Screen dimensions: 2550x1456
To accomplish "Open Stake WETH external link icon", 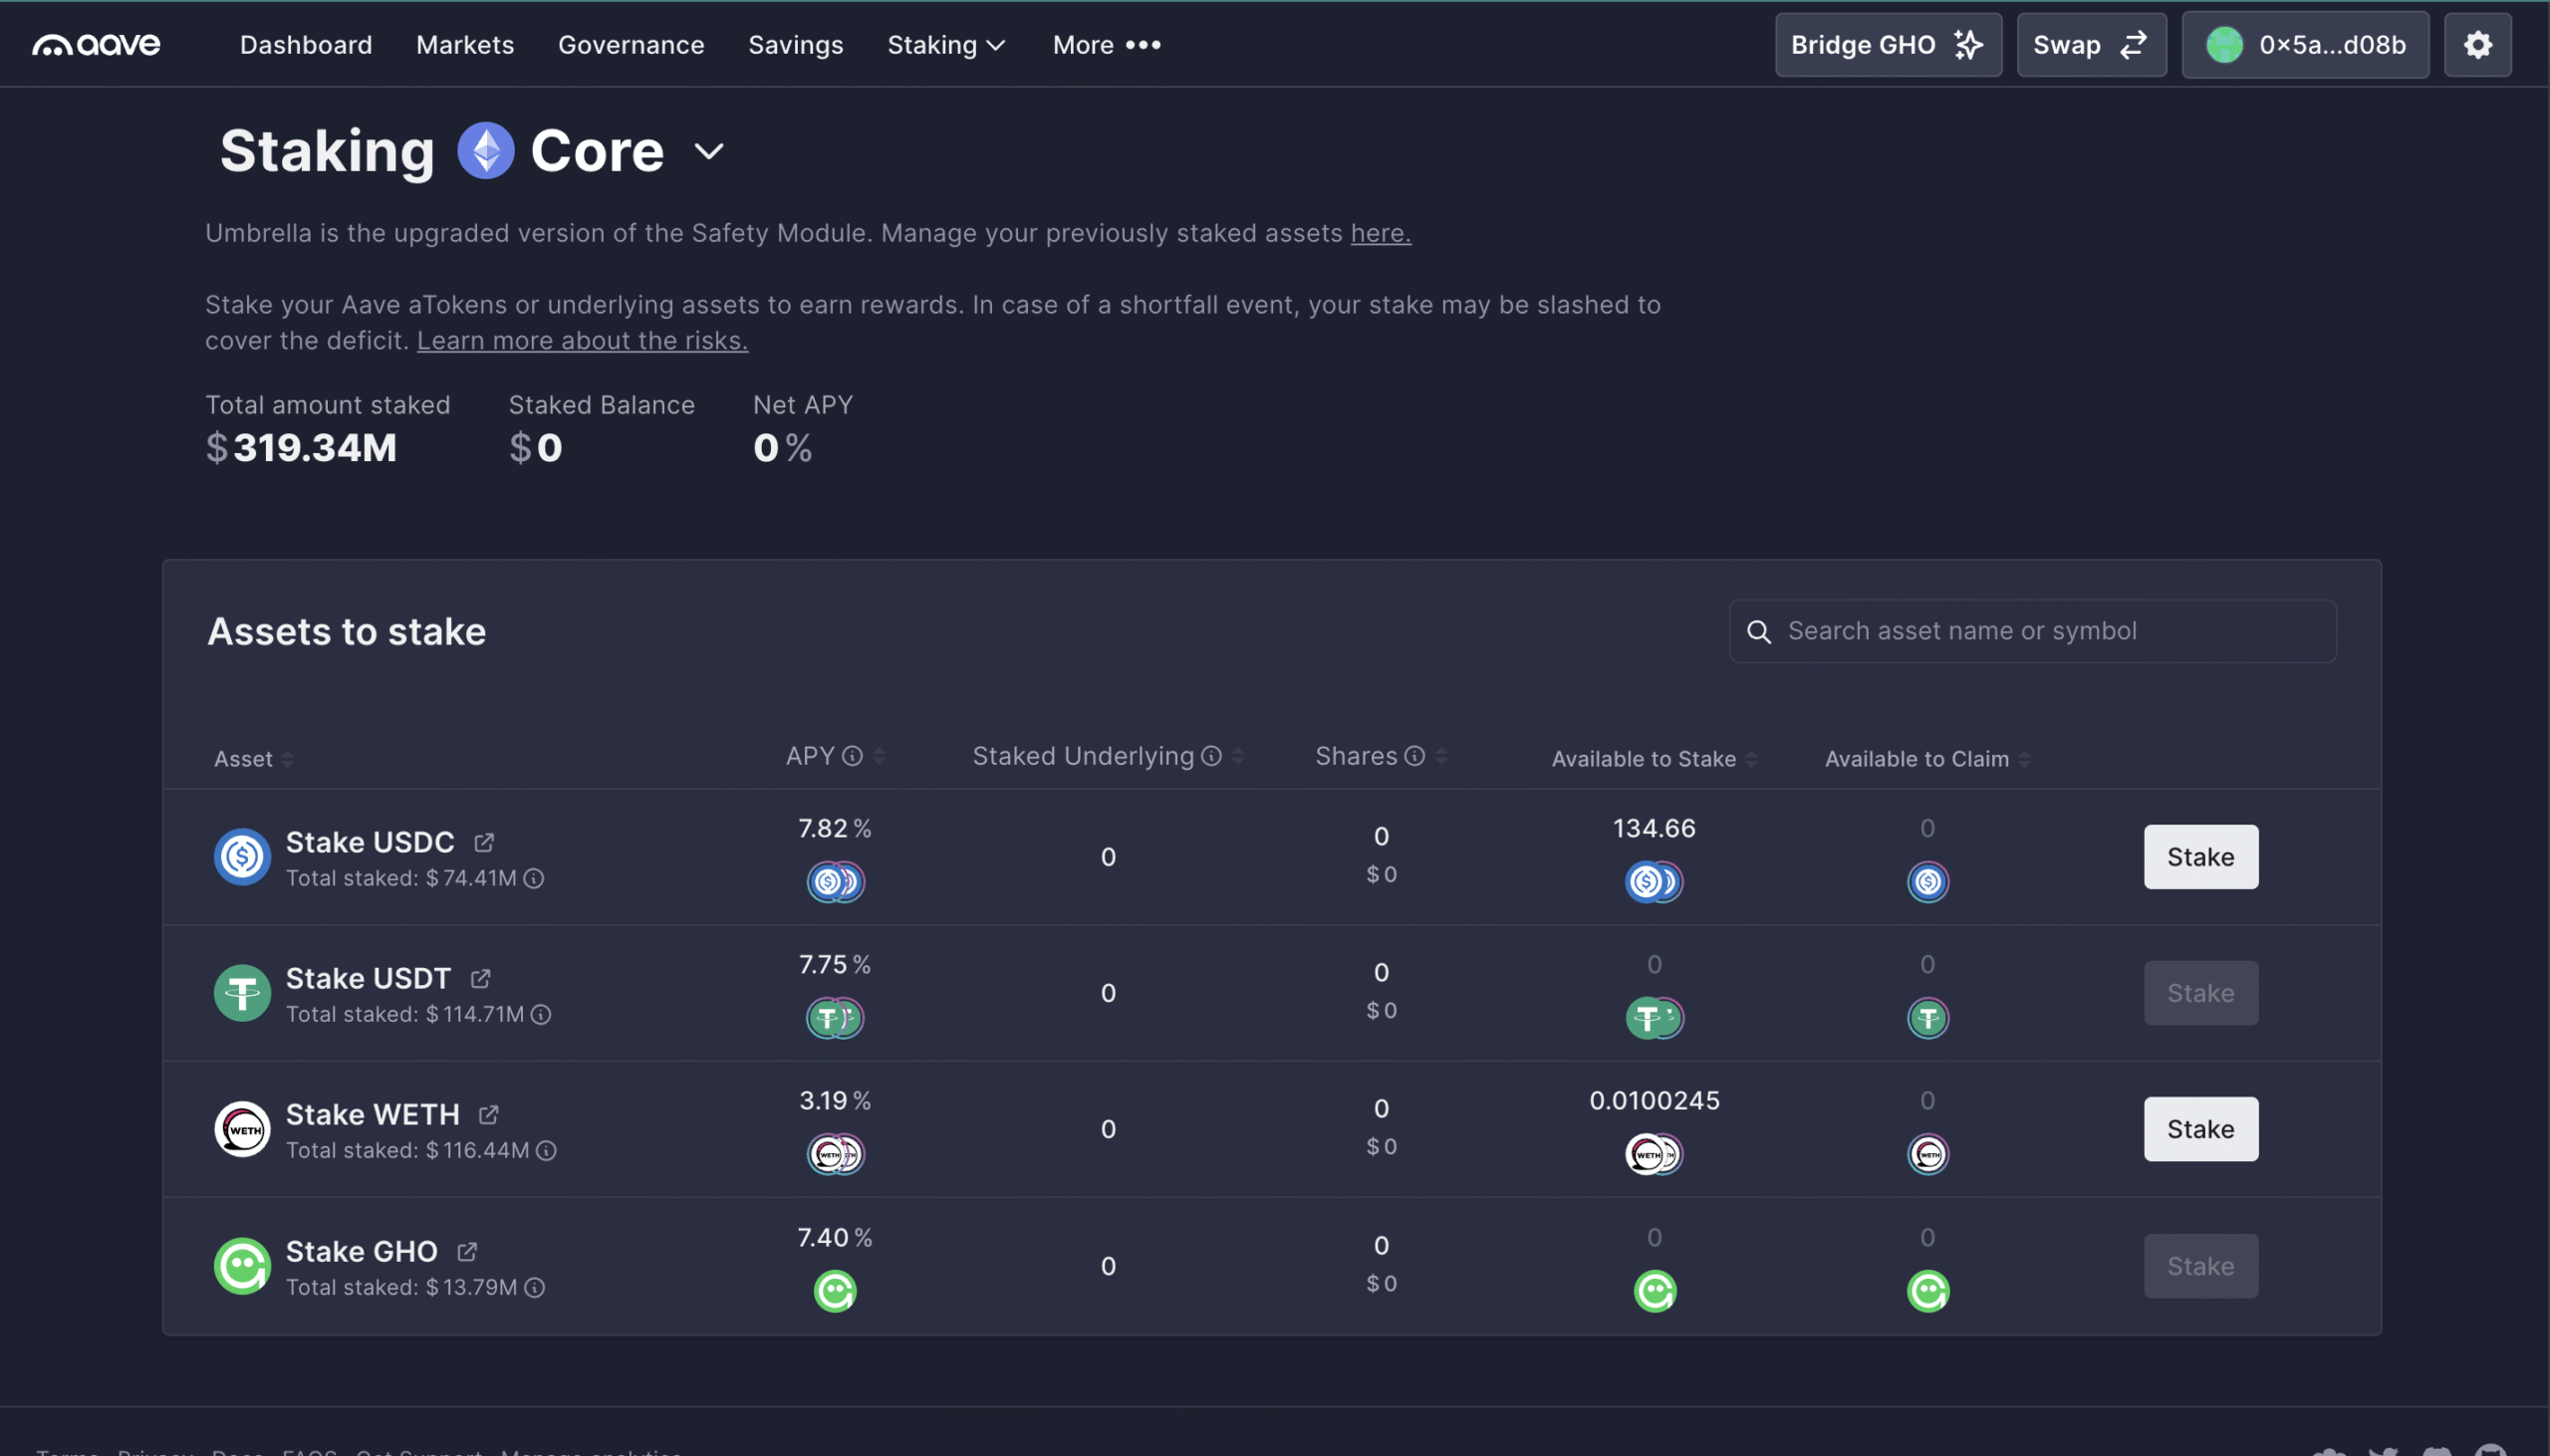I will click(488, 1114).
